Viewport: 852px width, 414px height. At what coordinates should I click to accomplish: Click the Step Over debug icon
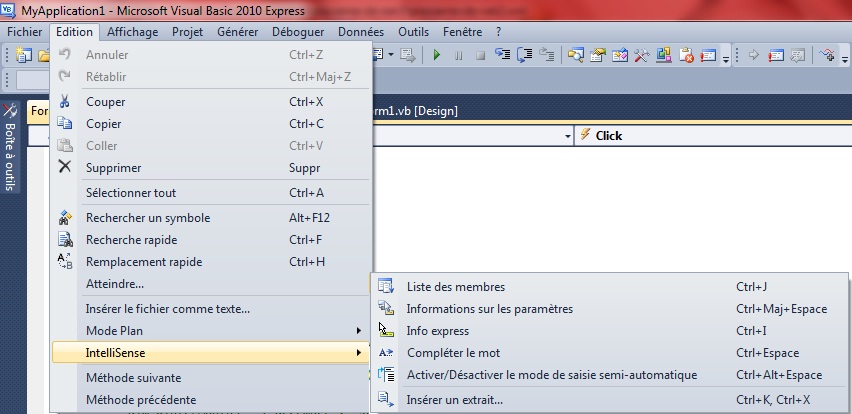pyautogui.click(x=525, y=54)
